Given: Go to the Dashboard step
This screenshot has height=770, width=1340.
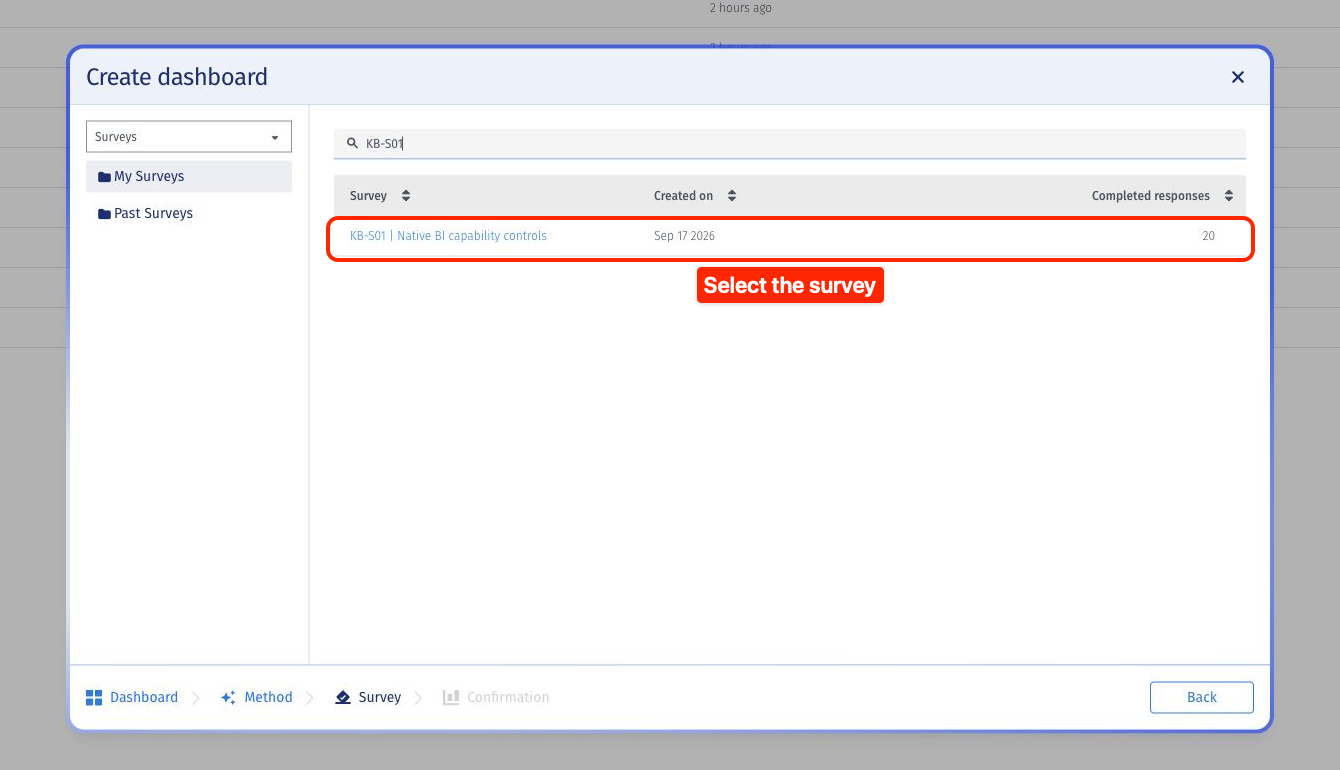Looking at the screenshot, I should 132,697.
